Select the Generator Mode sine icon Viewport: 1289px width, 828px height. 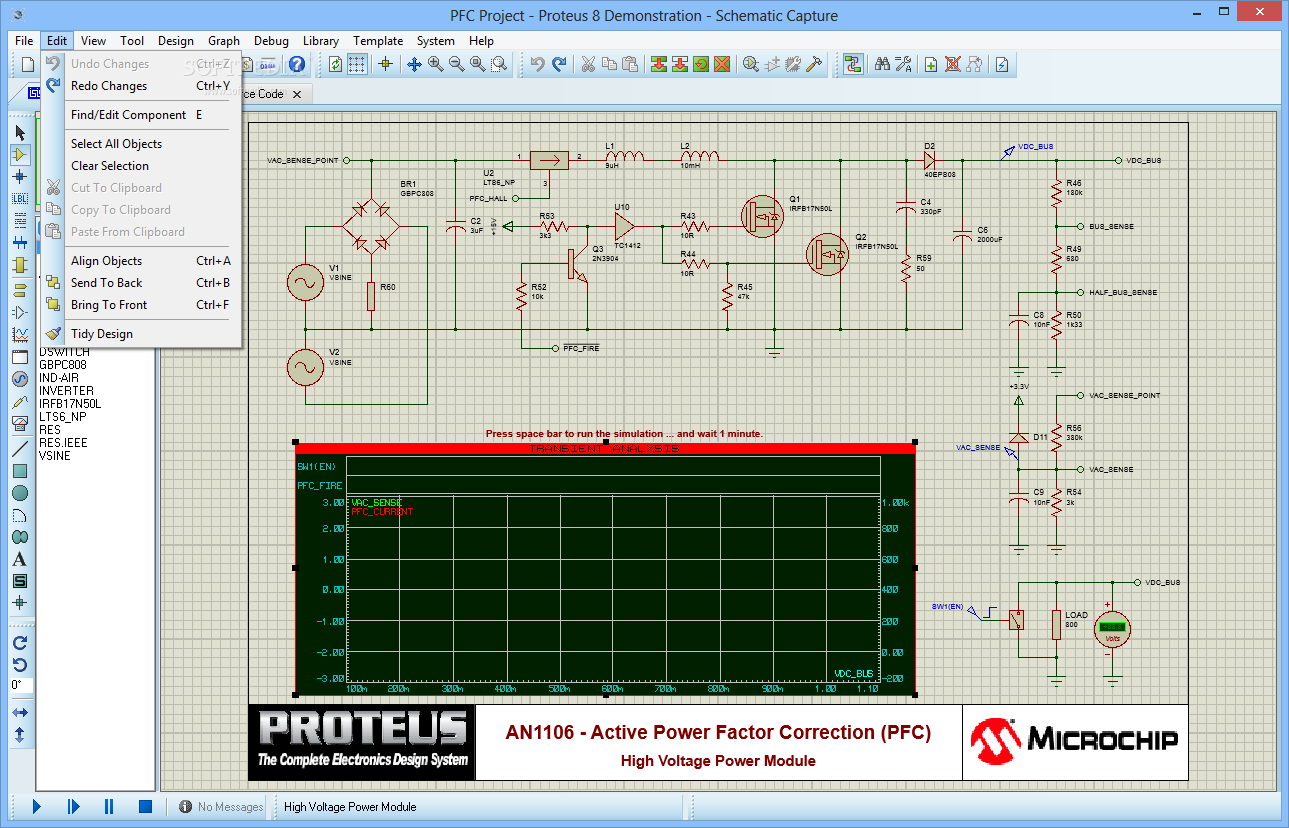tap(20, 379)
